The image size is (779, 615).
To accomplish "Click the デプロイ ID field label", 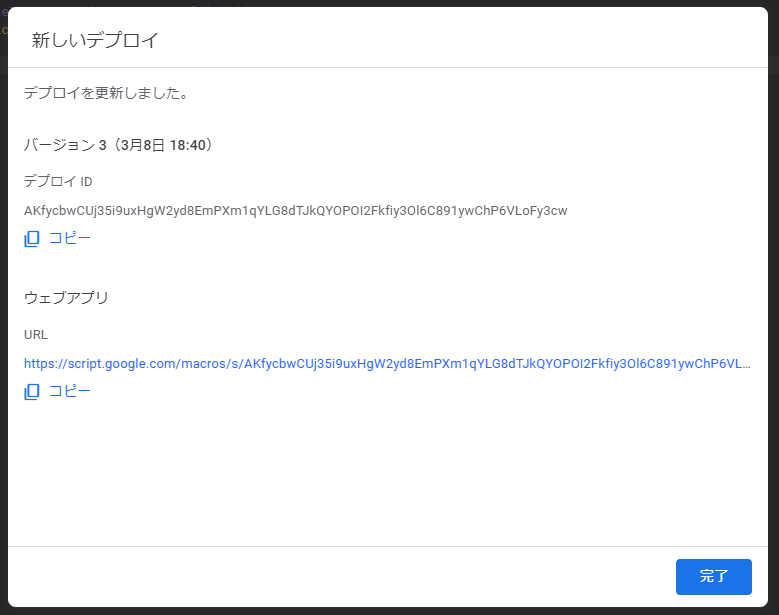I will [x=58, y=181].
